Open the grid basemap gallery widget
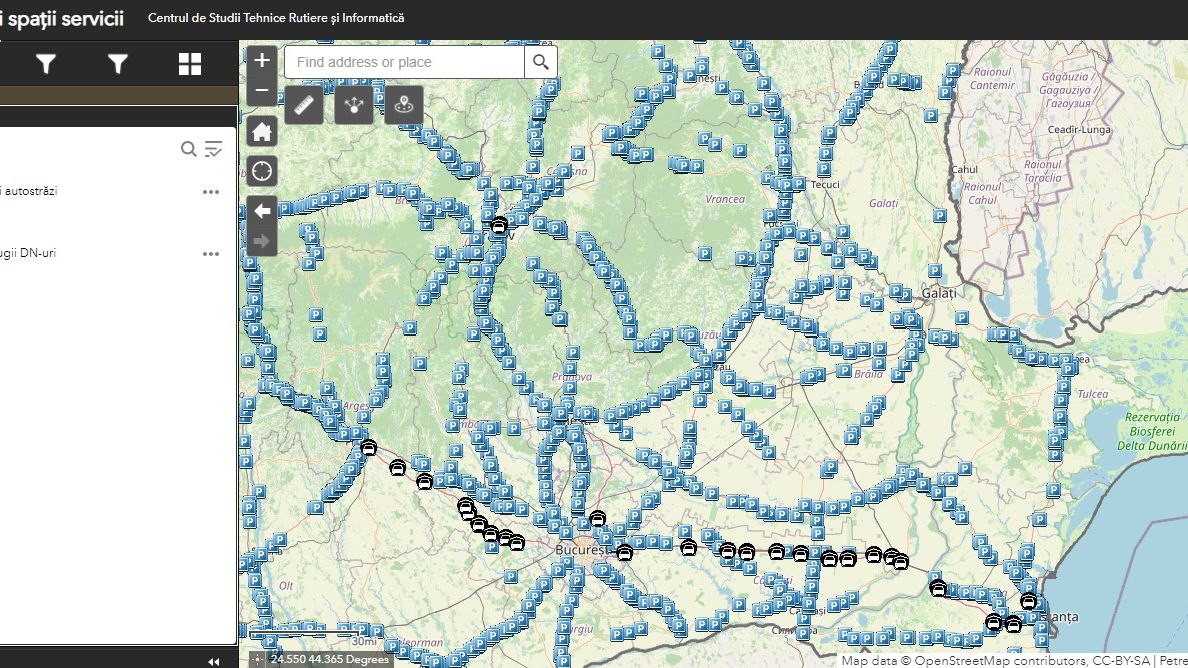The image size is (1188, 668). point(189,64)
